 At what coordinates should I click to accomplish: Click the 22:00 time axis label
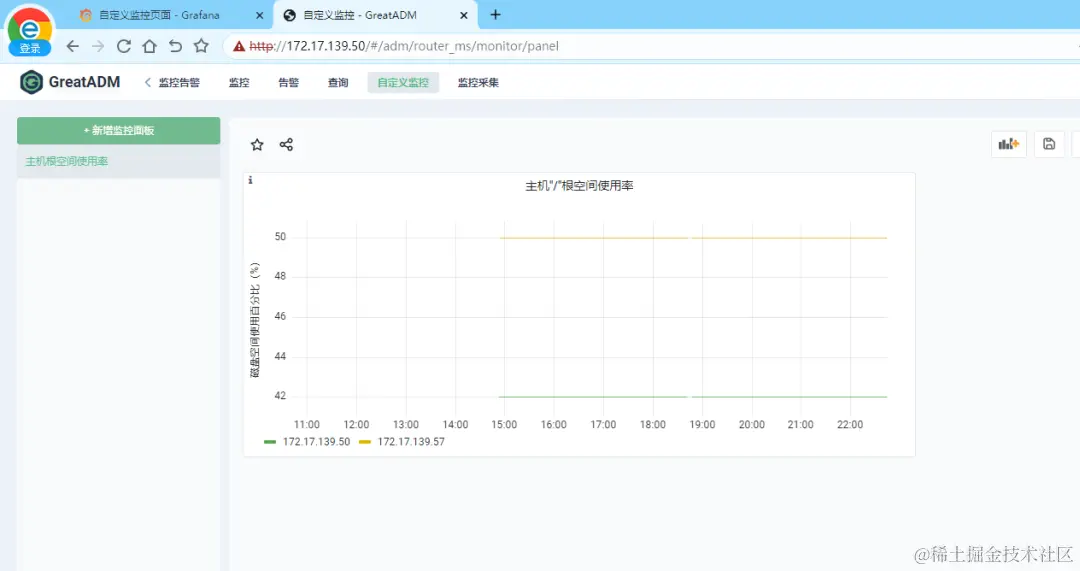click(850, 424)
